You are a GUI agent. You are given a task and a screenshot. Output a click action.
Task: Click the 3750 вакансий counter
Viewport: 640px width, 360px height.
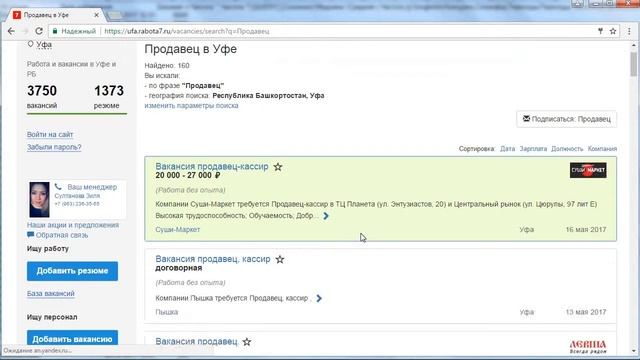pos(42,97)
